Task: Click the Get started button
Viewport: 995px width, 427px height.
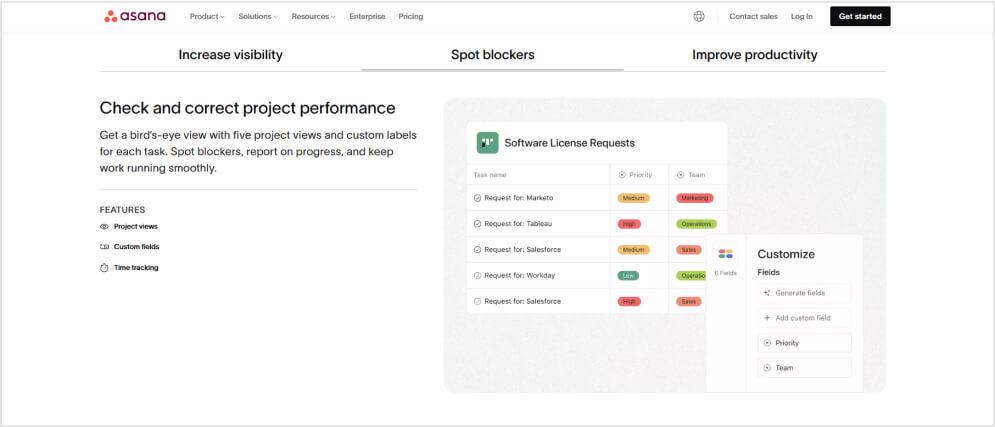Action: coord(860,16)
